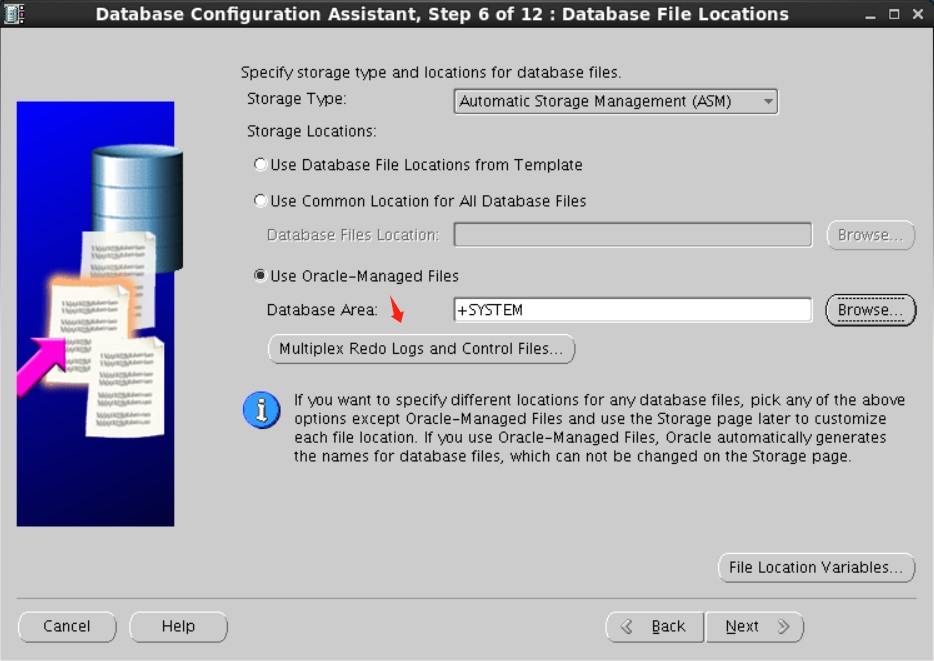Select Use Oracle-Managed Files option
Image resolution: width=934 pixels, height=661 pixels.
pos(261,275)
